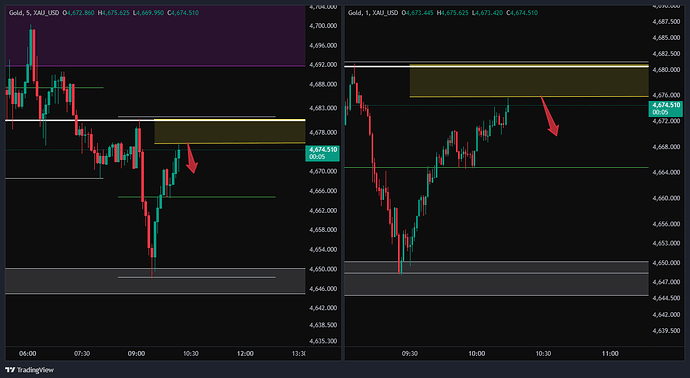
Task: Click the 07:30 time axis label
Action: pyautogui.click(x=82, y=353)
